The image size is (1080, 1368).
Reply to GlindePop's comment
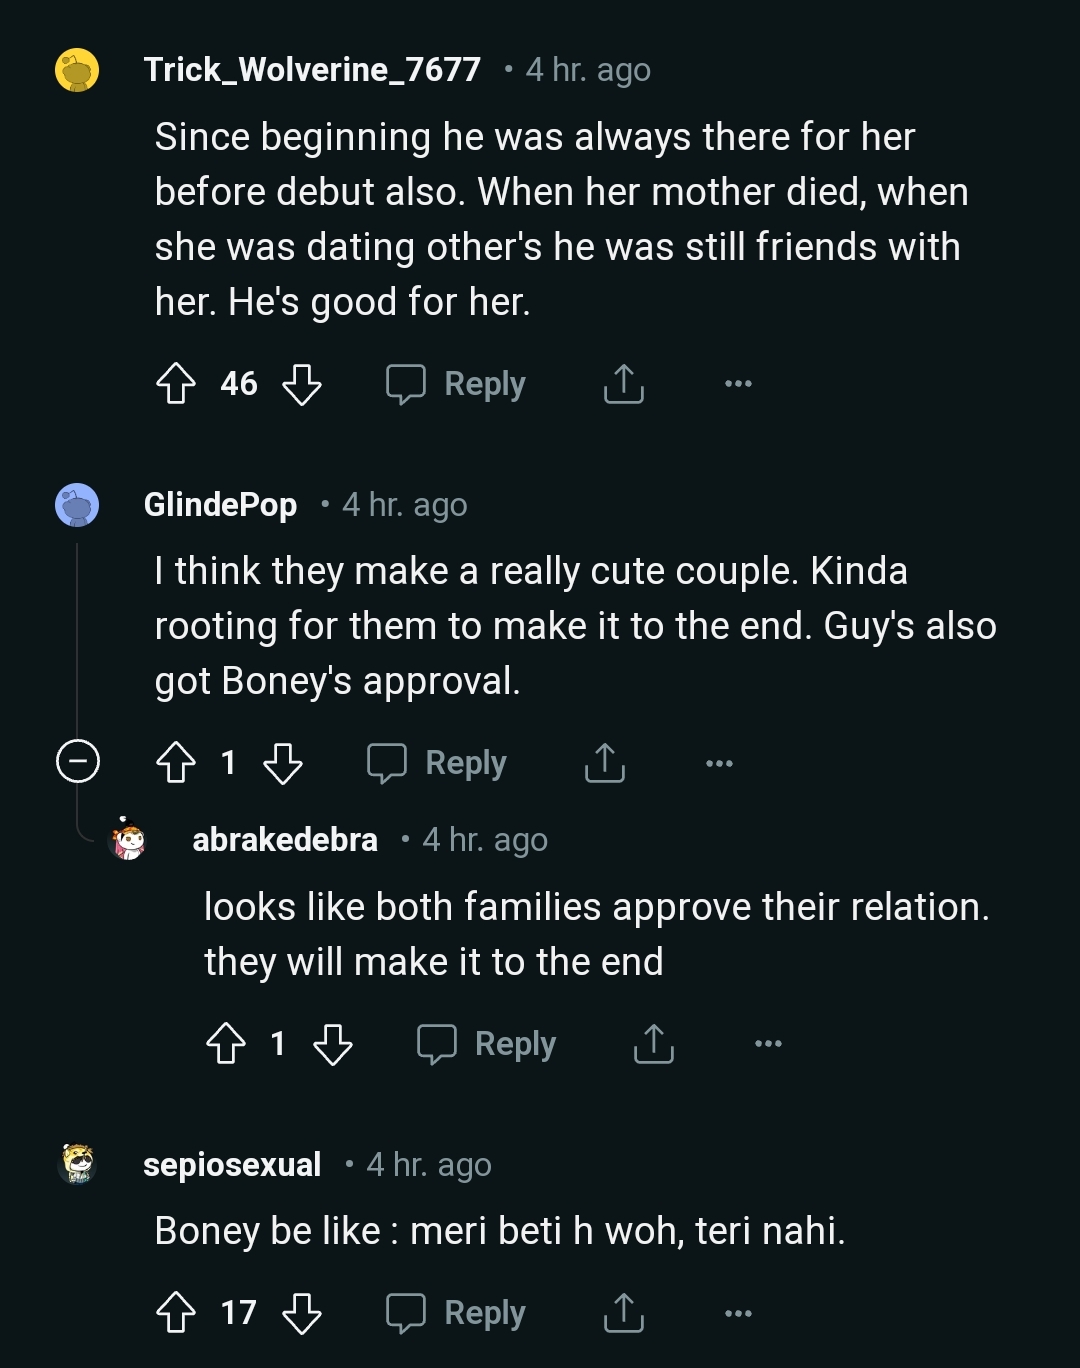coord(438,763)
